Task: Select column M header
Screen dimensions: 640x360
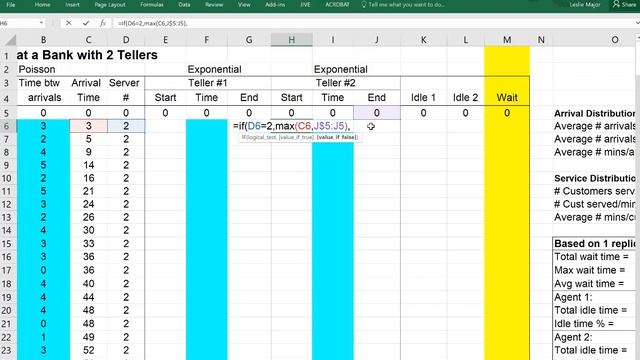Action: pyautogui.click(x=507, y=40)
